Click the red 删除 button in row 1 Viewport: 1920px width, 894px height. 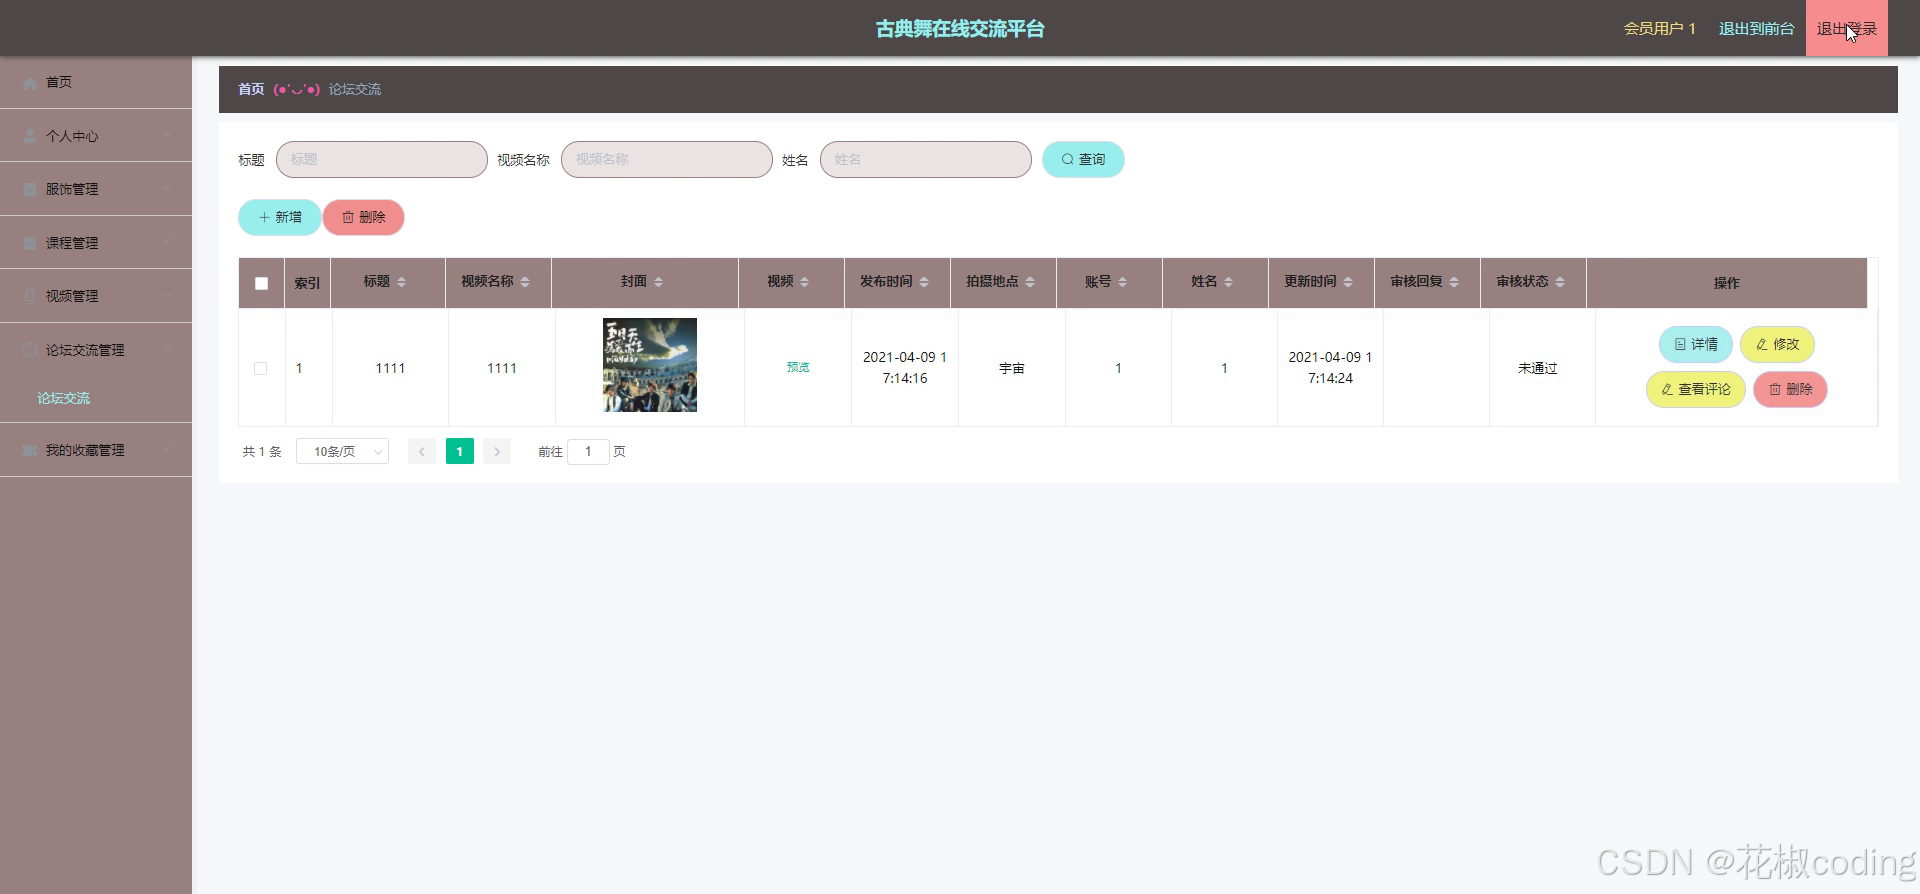(1790, 389)
